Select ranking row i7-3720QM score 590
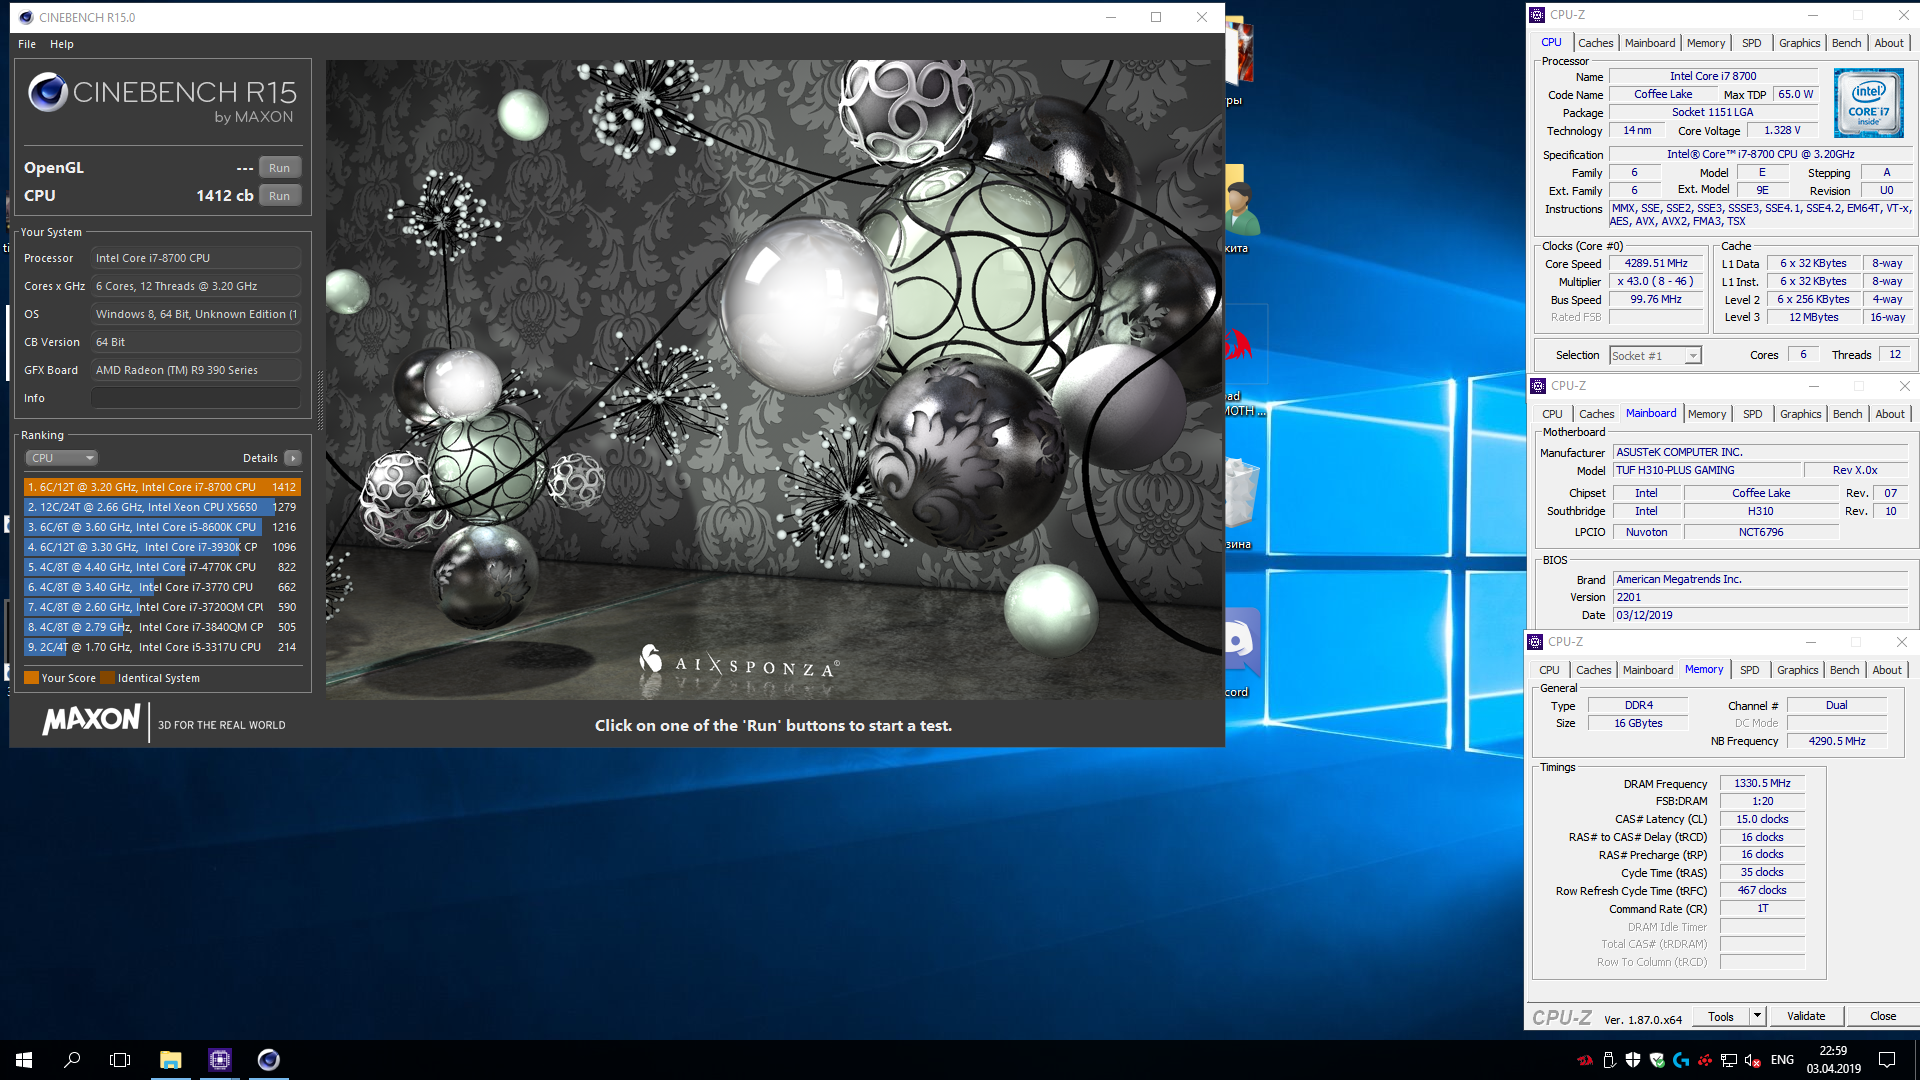The width and height of the screenshot is (1920, 1080). 162,607
